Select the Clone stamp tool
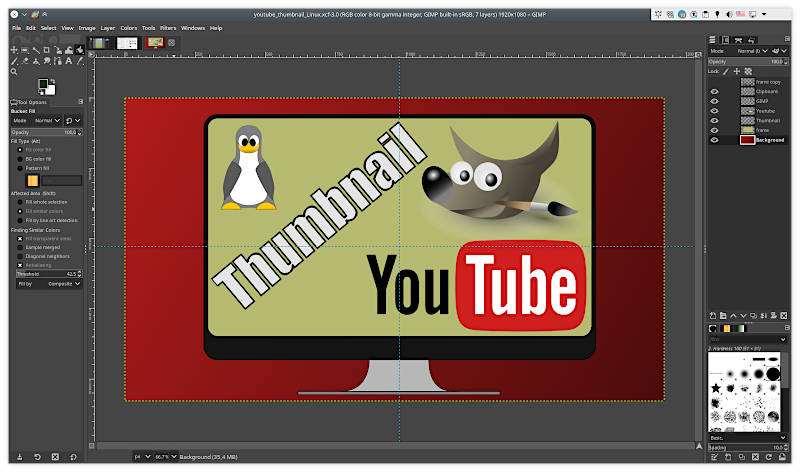 (36, 61)
